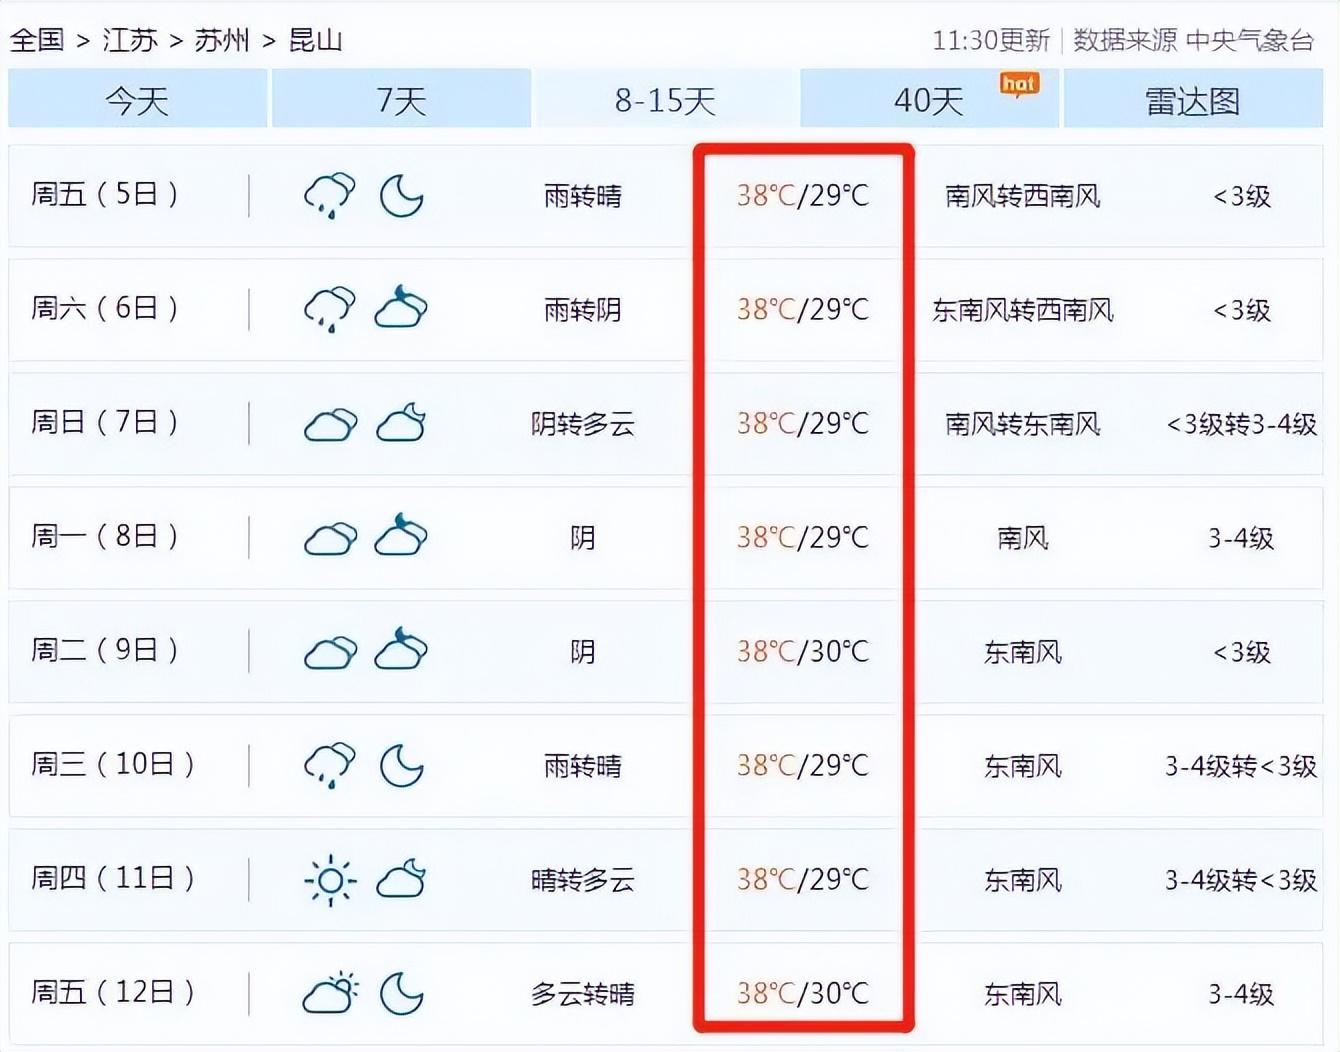Click the 中央气象台 data source text

[1250, 41]
